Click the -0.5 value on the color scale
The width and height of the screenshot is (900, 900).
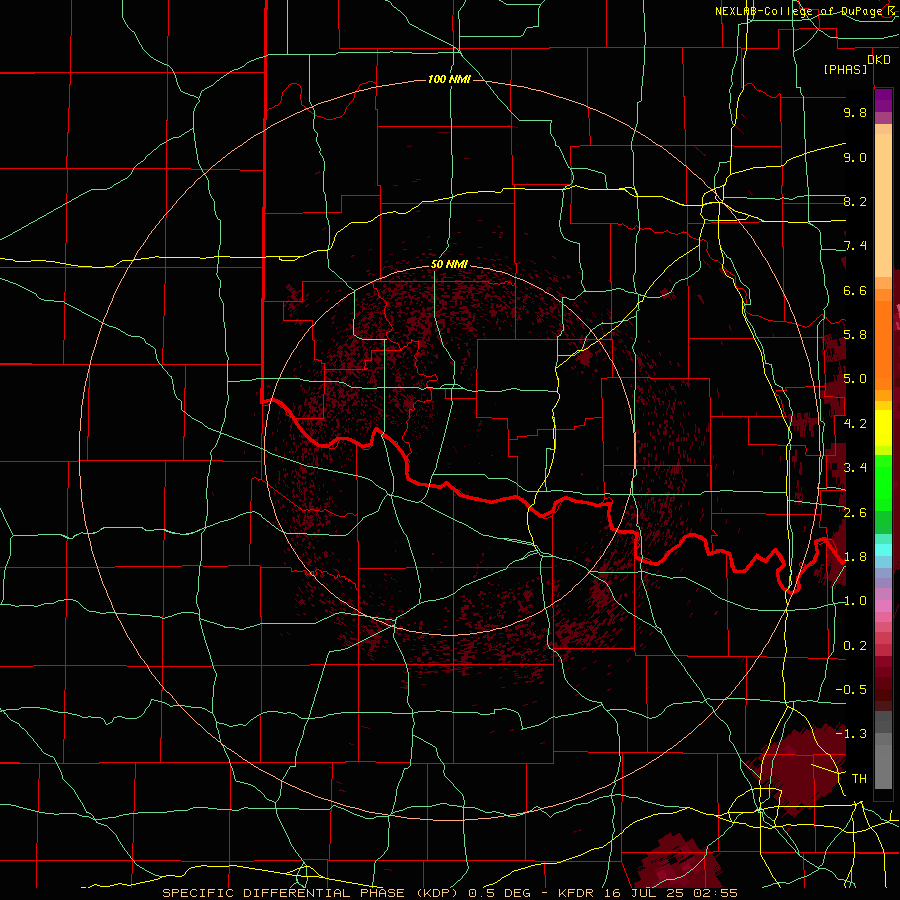point(851,689)
